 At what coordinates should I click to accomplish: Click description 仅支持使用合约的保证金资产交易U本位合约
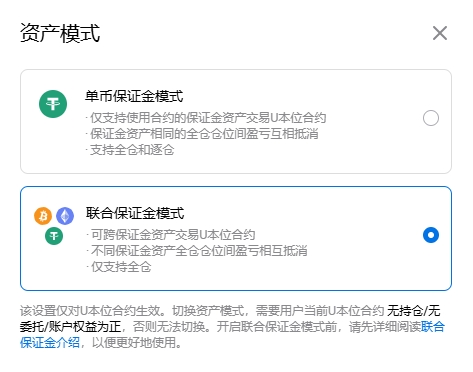(x=206, y=118)
